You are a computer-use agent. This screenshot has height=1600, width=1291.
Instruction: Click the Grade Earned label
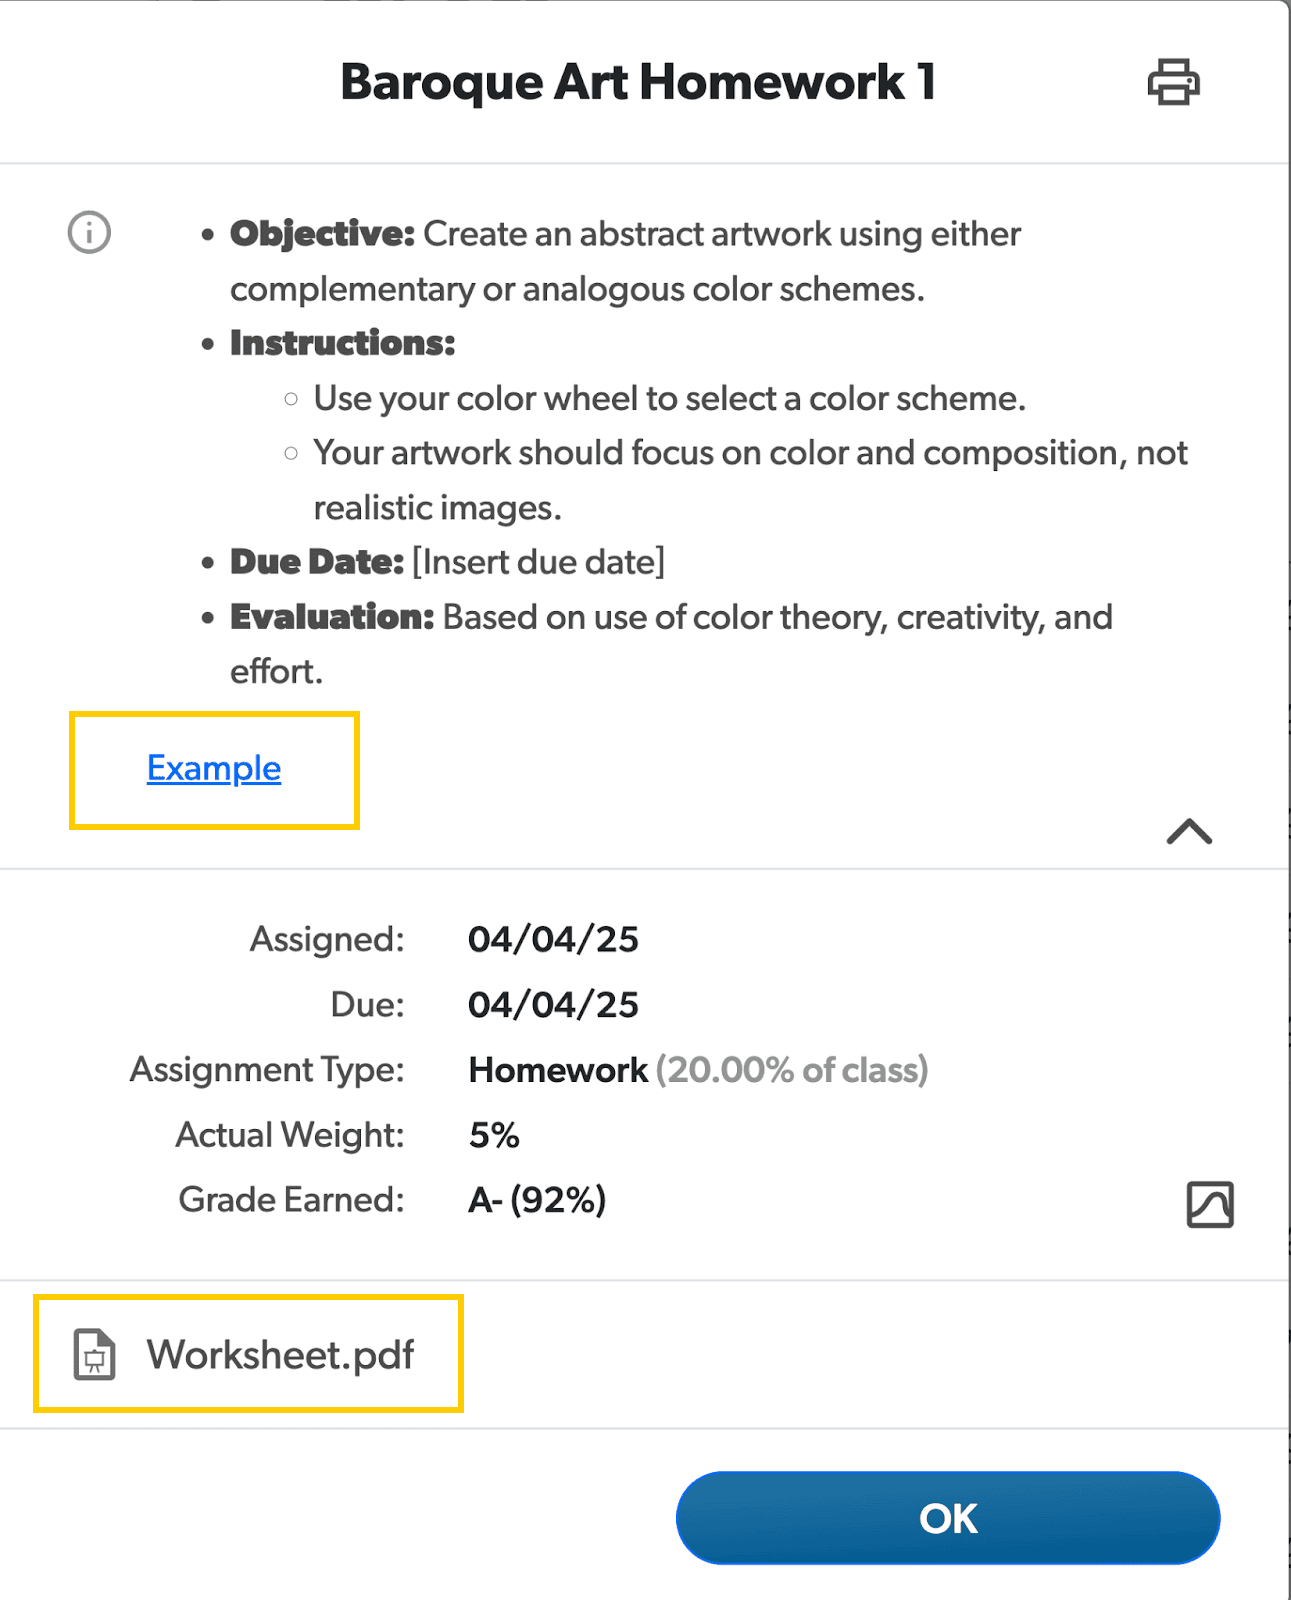tap(291, 1200)
